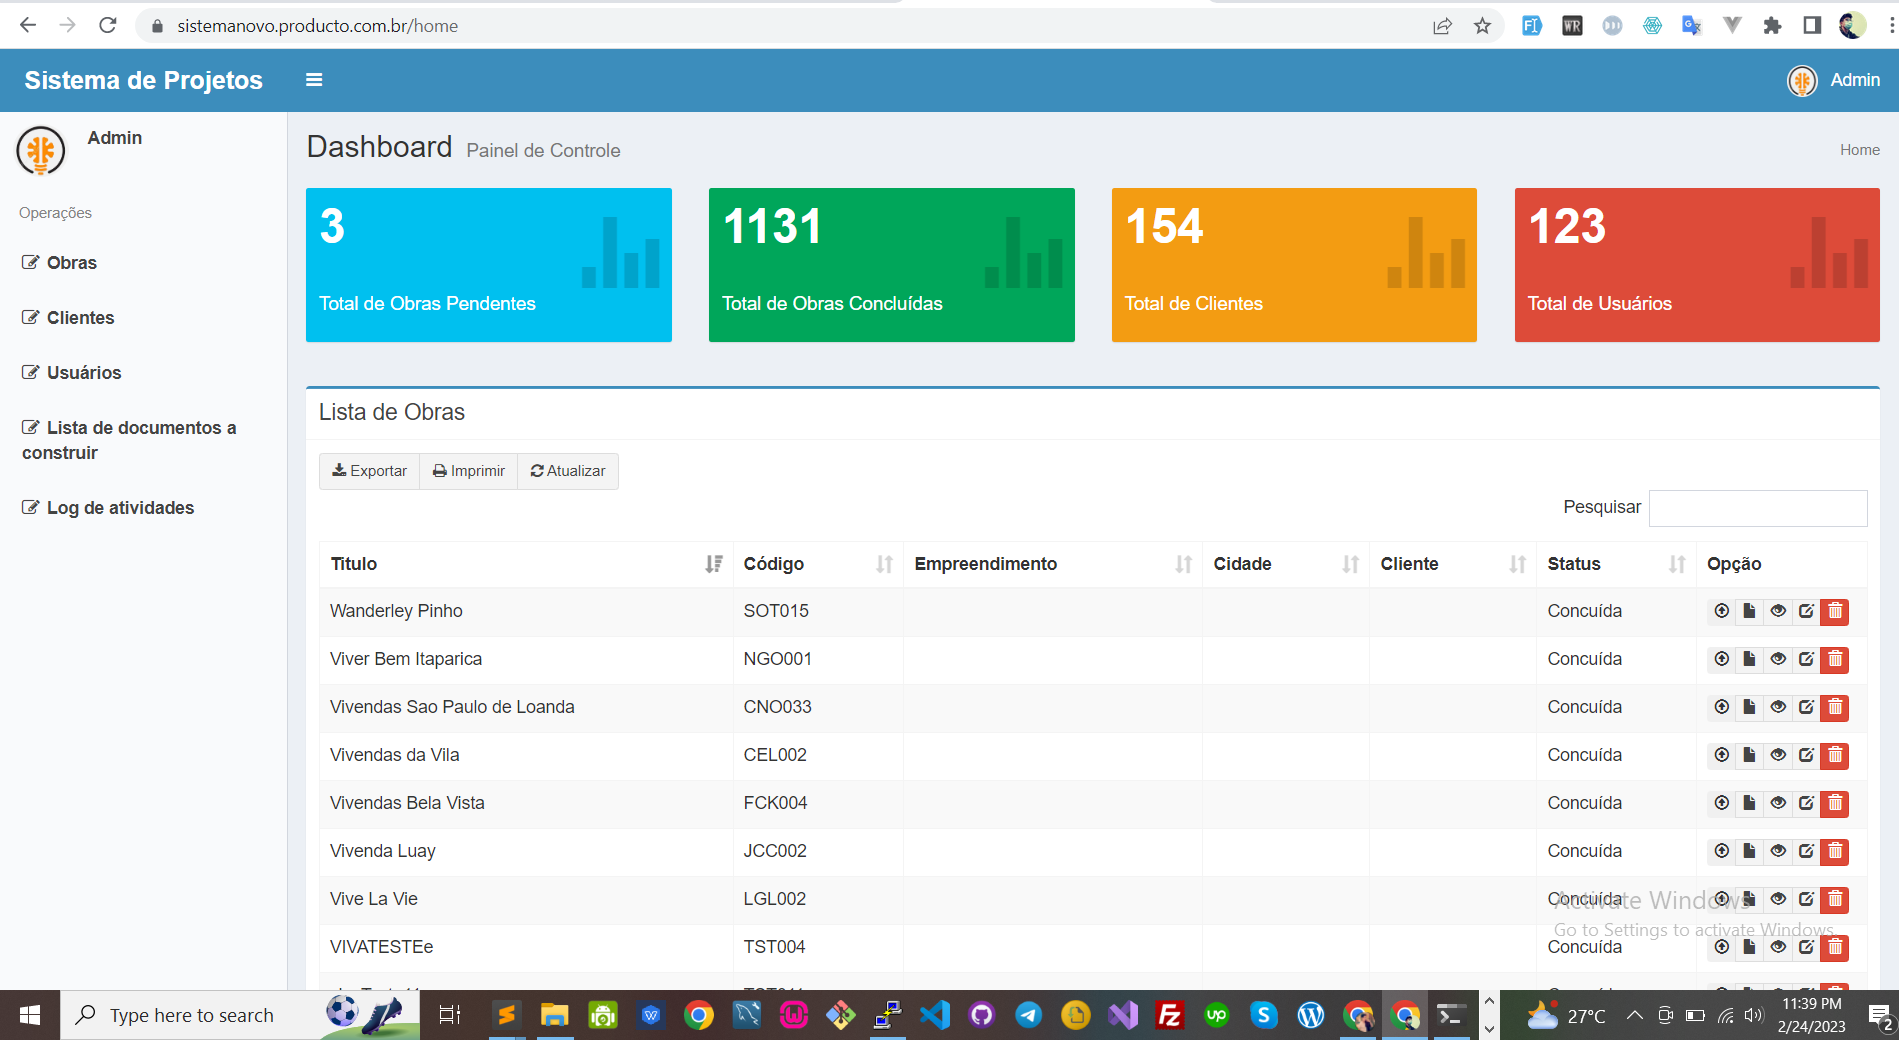The image size is (1899, 1040).
Task: Click the green Total de Obras Concluídas card
Action: point(891,265)
